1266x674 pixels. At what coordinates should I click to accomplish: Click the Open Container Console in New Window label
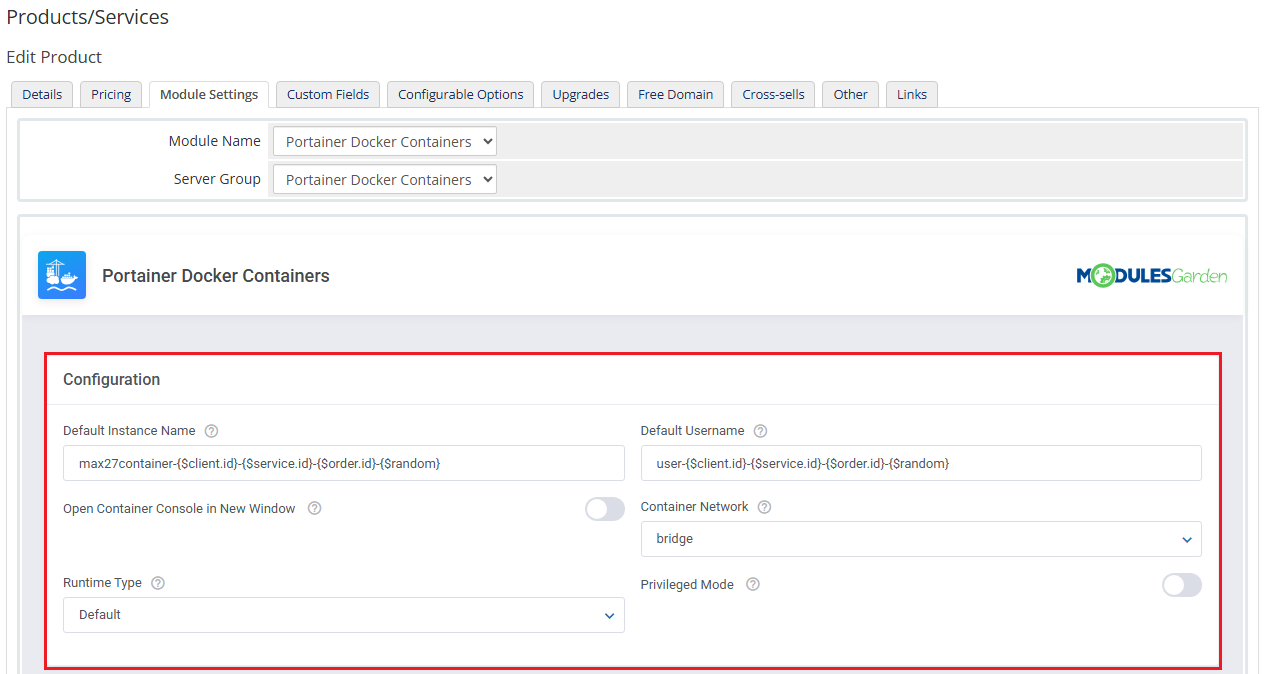click(x=179, y=509)
